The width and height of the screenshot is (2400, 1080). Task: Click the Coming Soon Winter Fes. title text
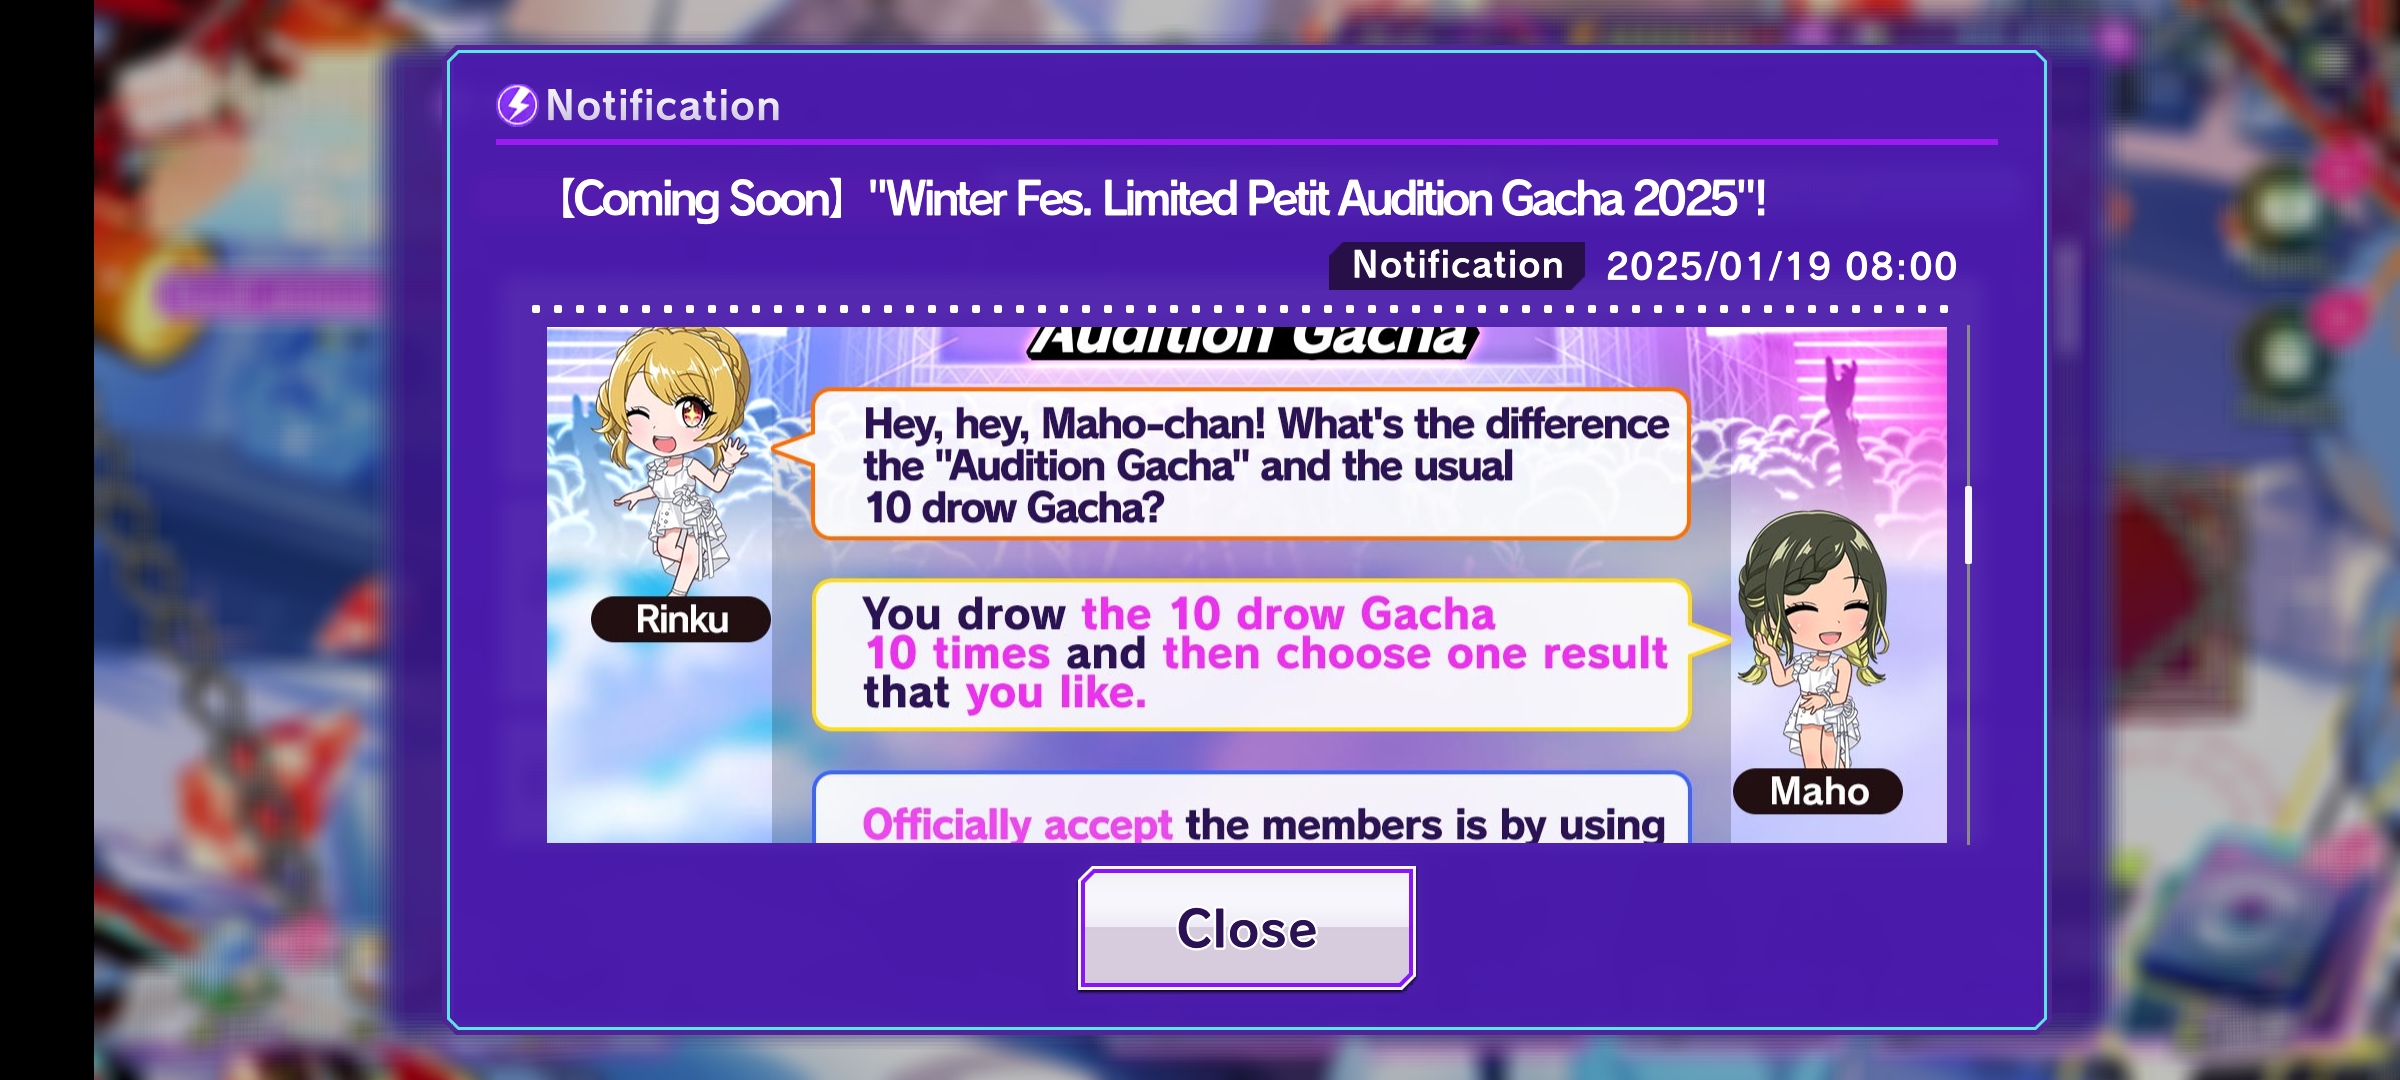[1162, 199]
